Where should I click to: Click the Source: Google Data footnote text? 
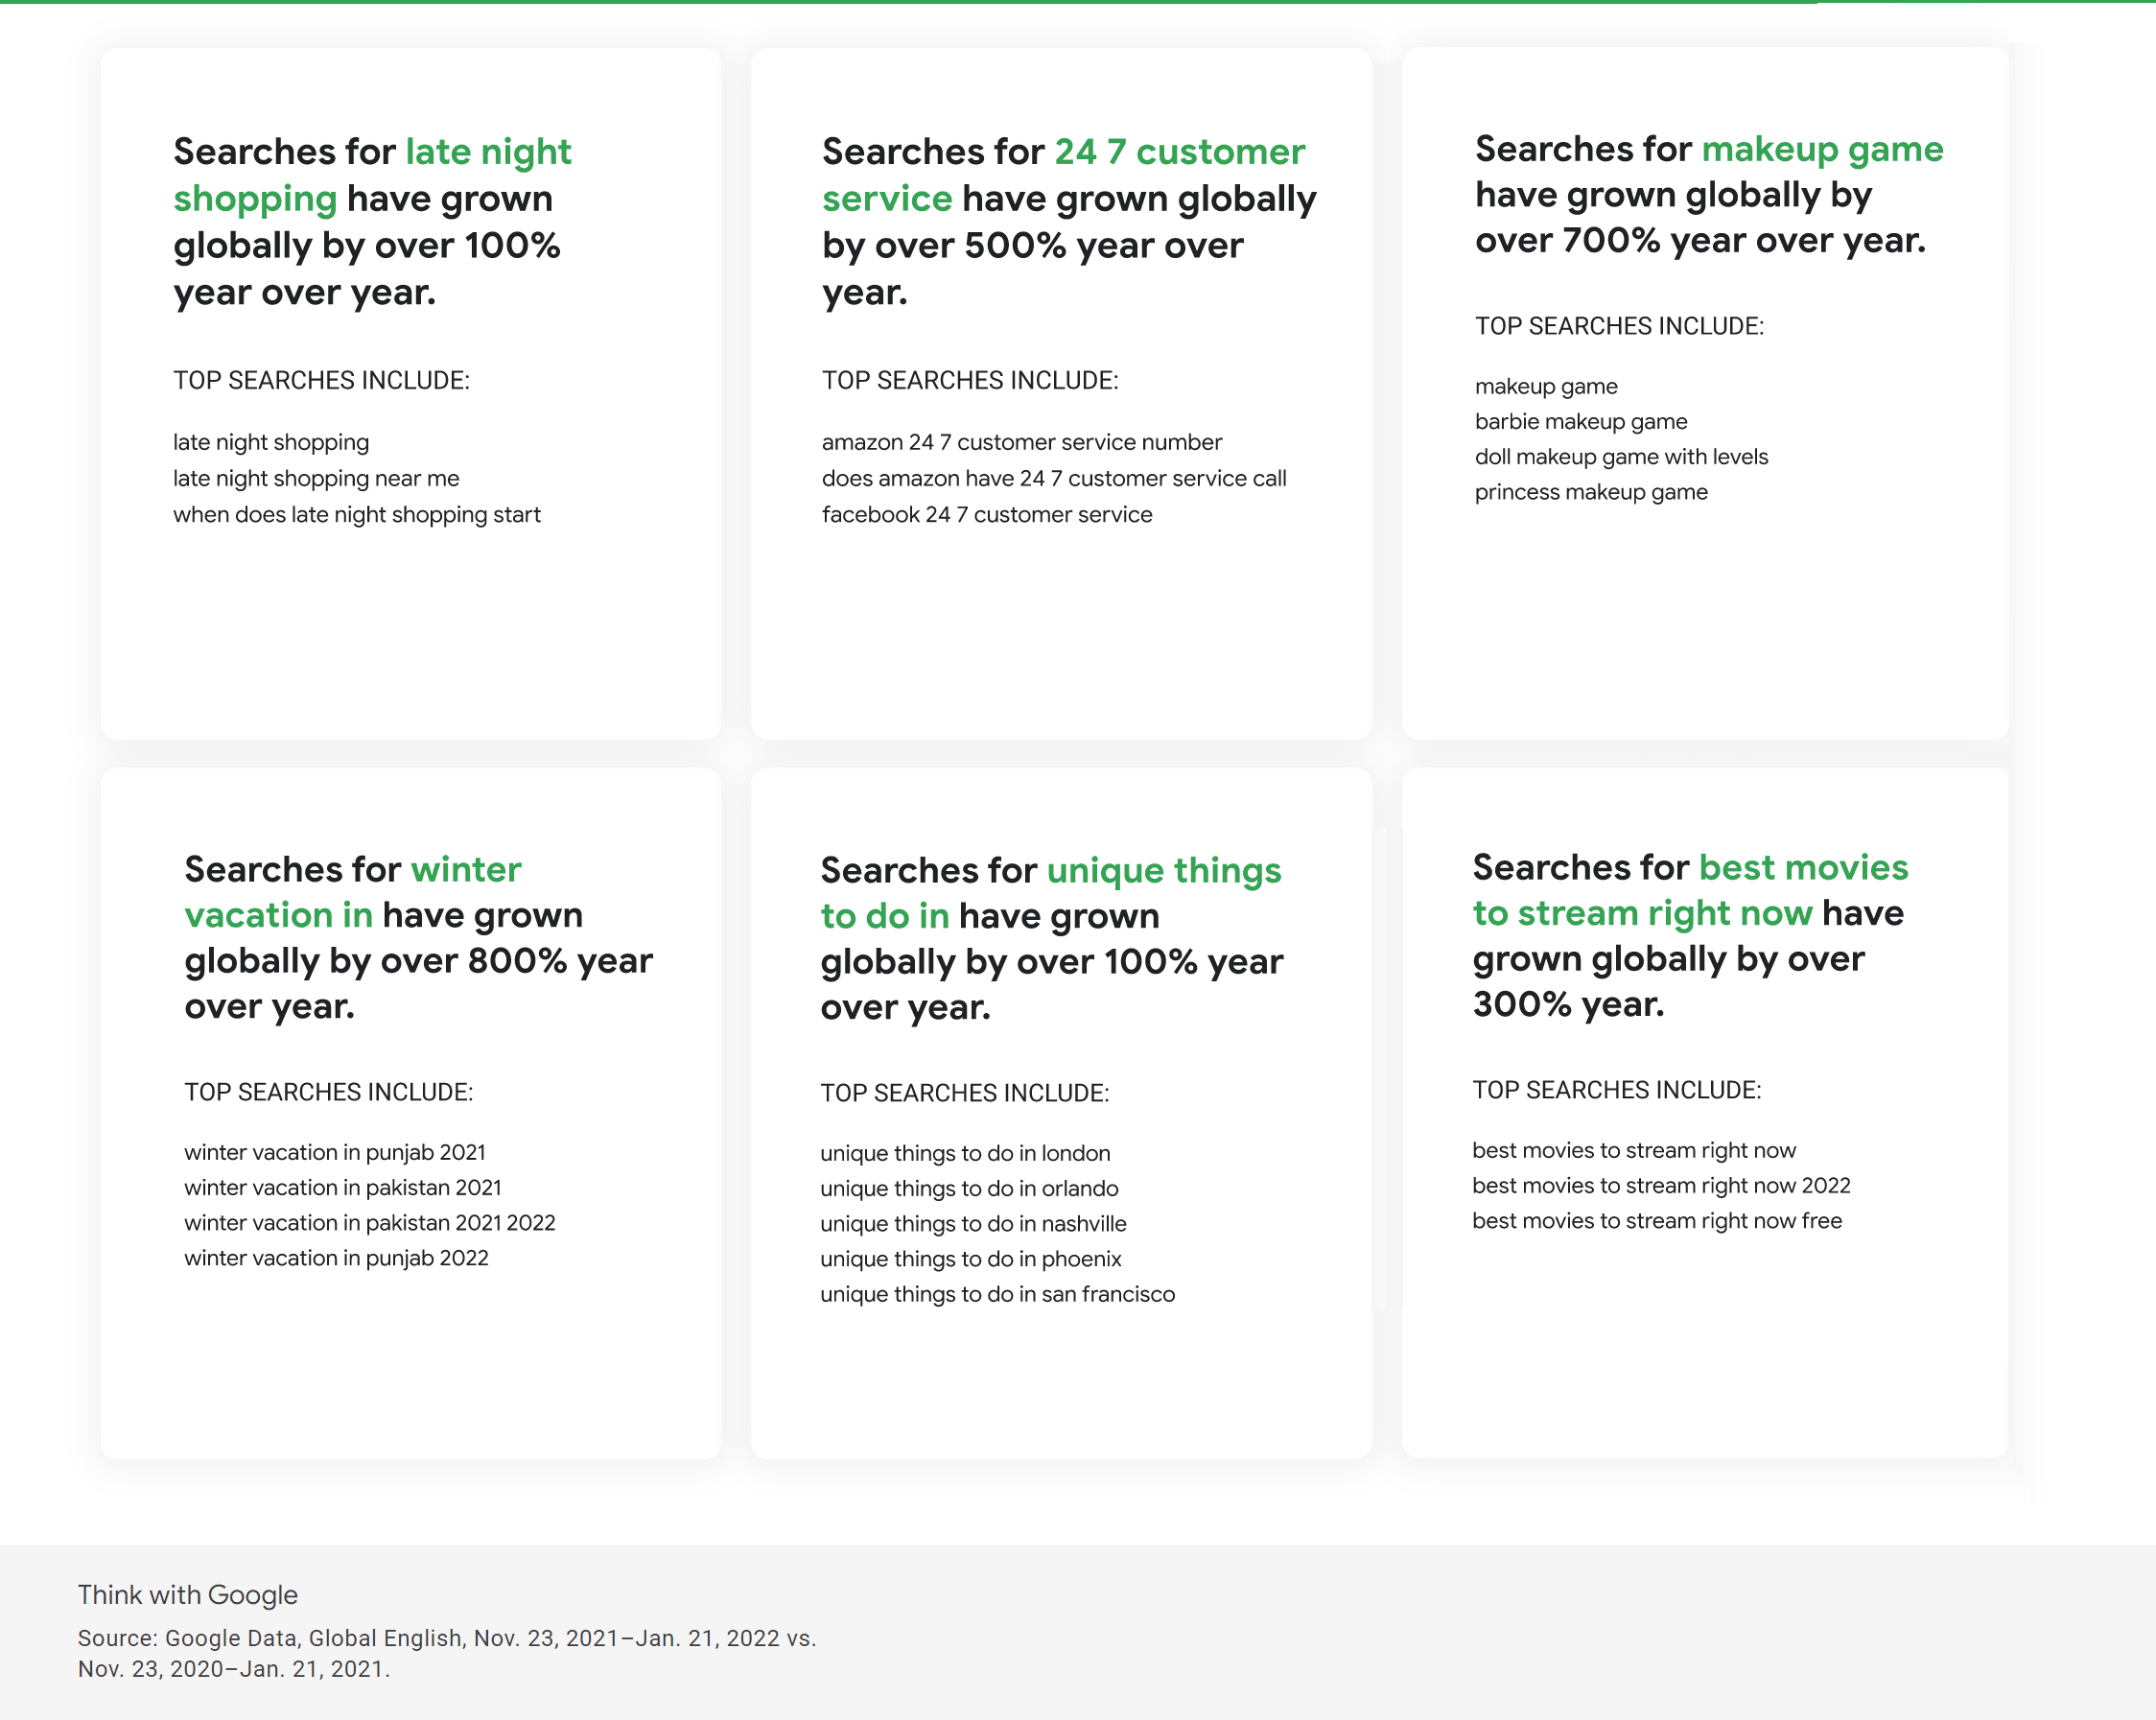click(447, 1653)
